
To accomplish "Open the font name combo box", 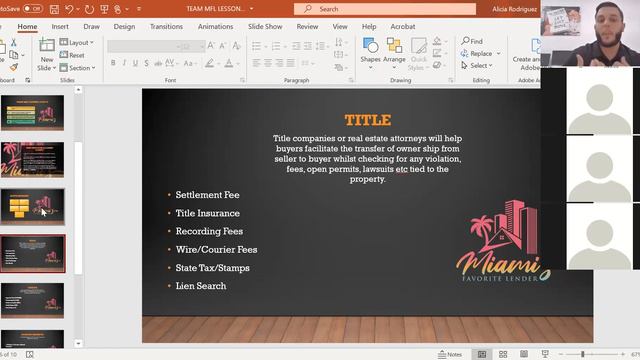I will click(143, 46).
